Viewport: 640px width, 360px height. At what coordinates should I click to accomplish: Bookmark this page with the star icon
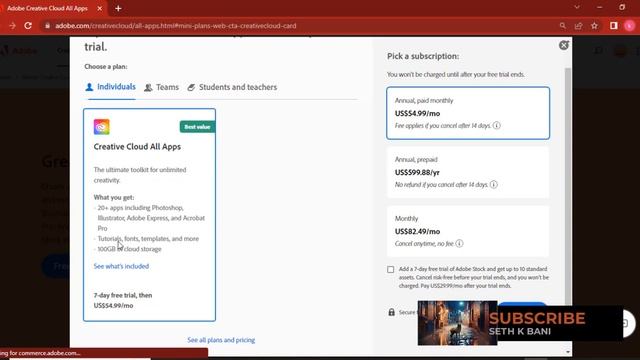(594, 26)
